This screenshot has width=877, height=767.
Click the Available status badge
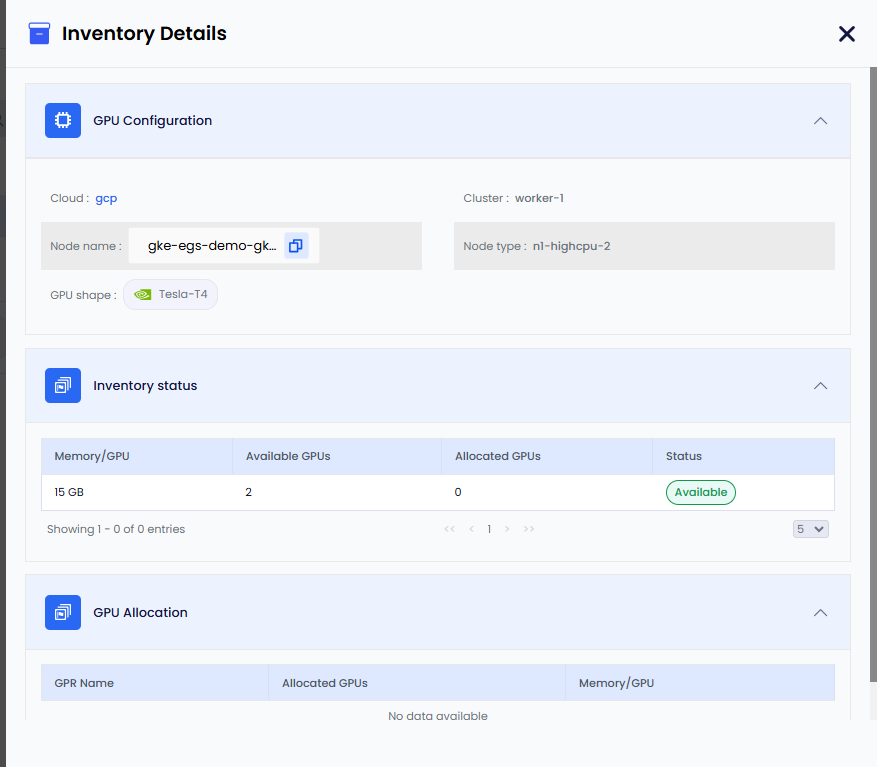[701, 492]
